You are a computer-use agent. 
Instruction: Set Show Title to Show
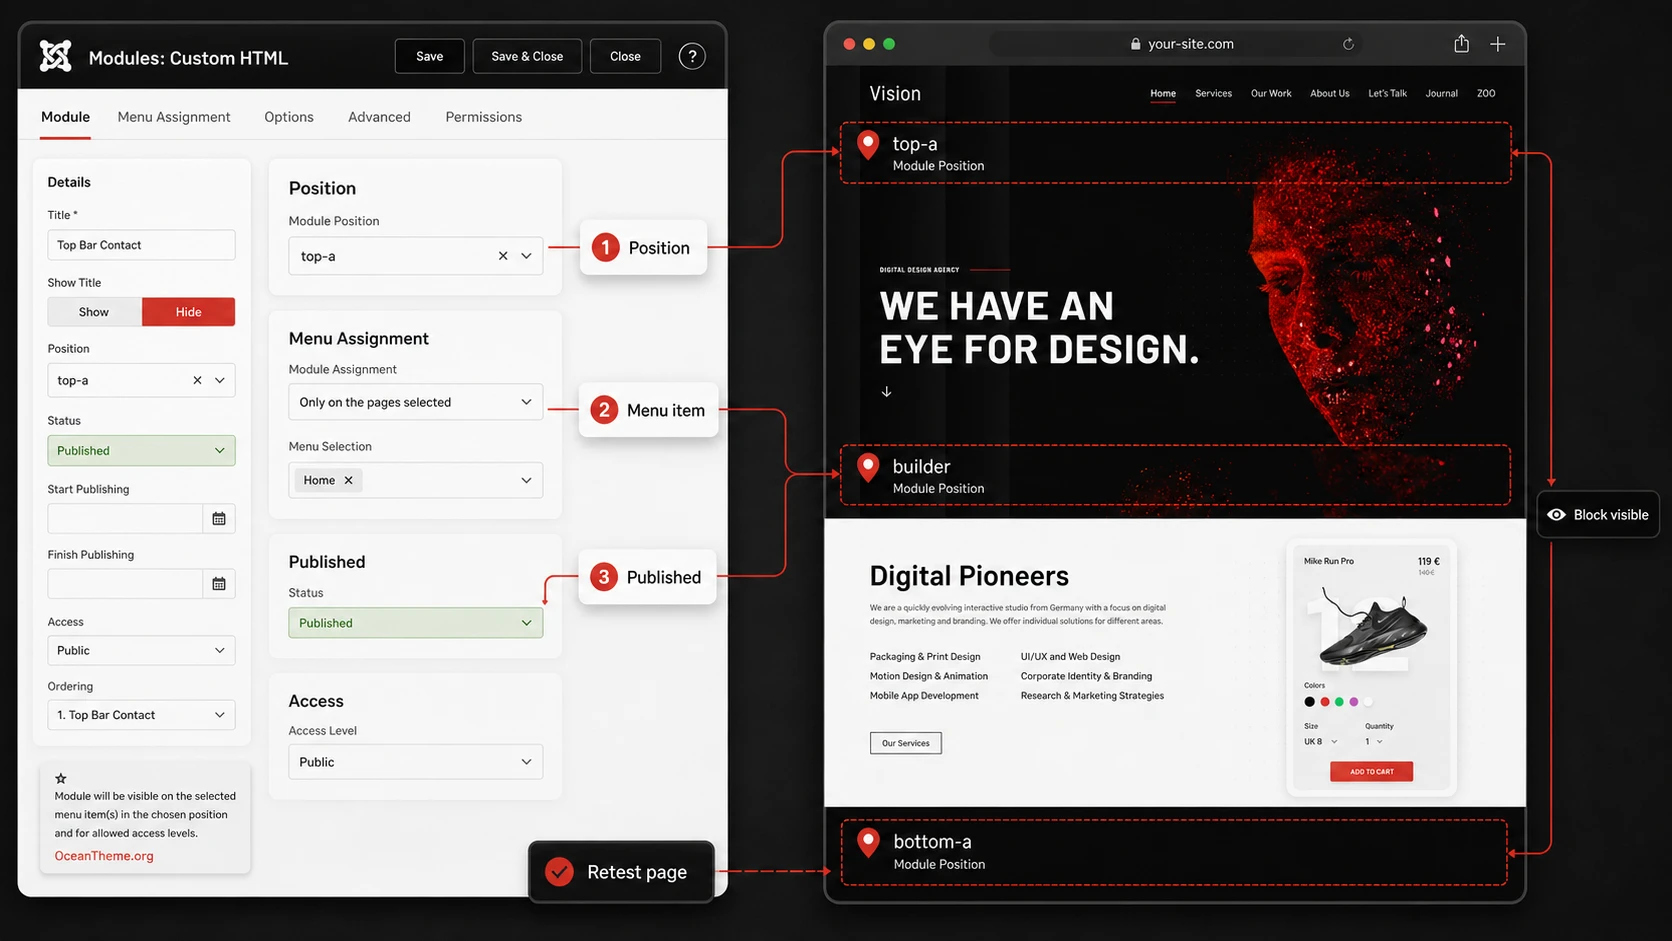94,312
